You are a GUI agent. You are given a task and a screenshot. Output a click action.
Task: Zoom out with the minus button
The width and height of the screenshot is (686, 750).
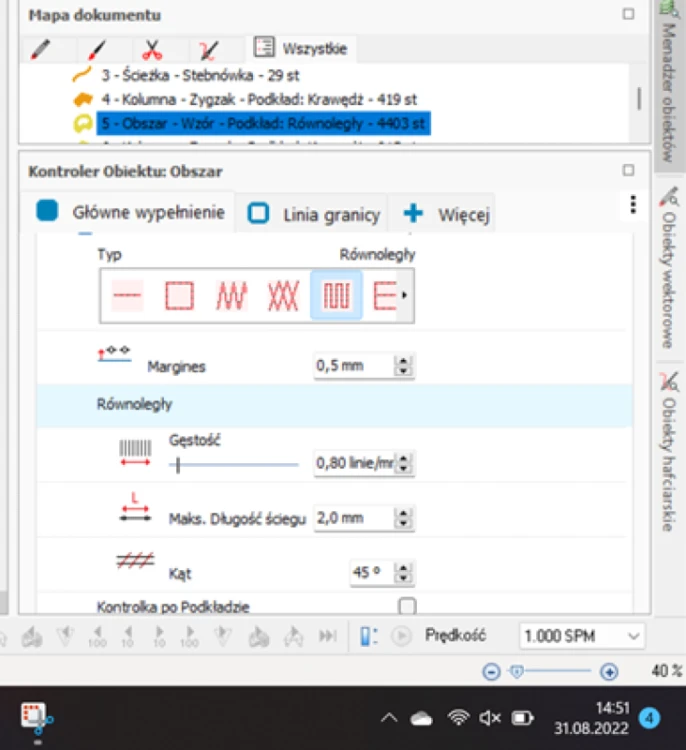coord(491,672)
